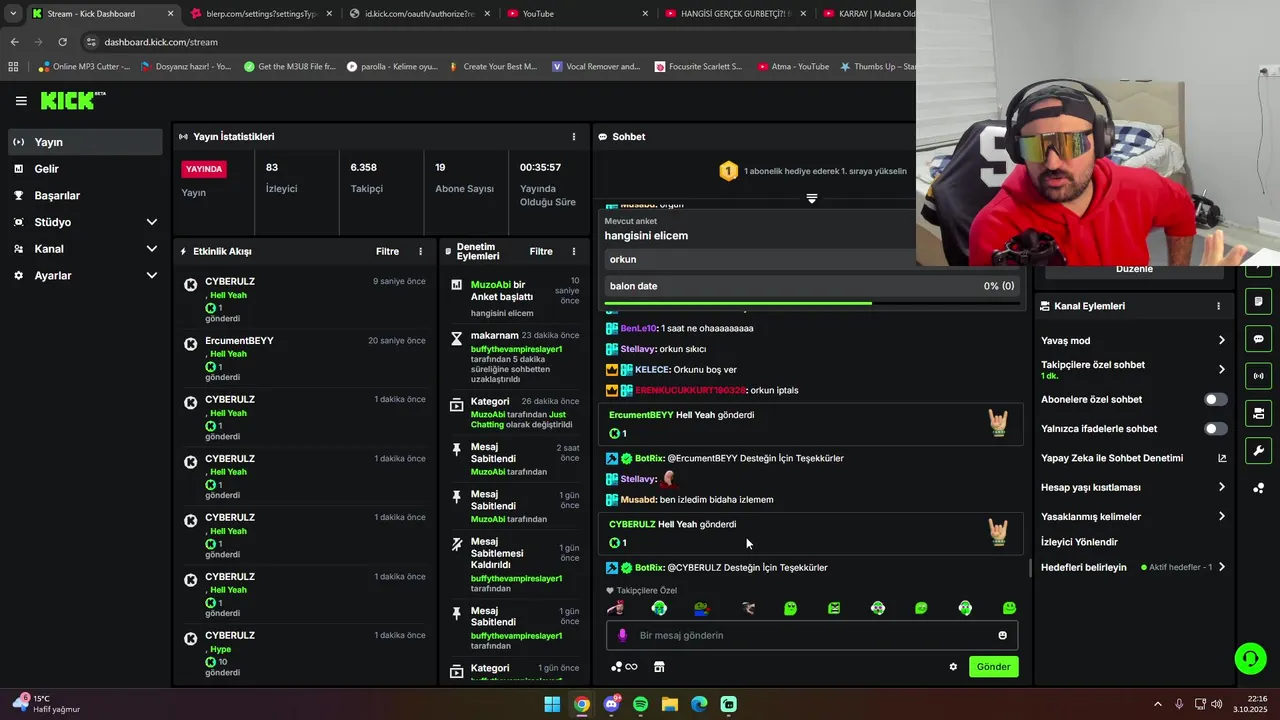Open File Explorer from the taskbar

tap(670, 704)
